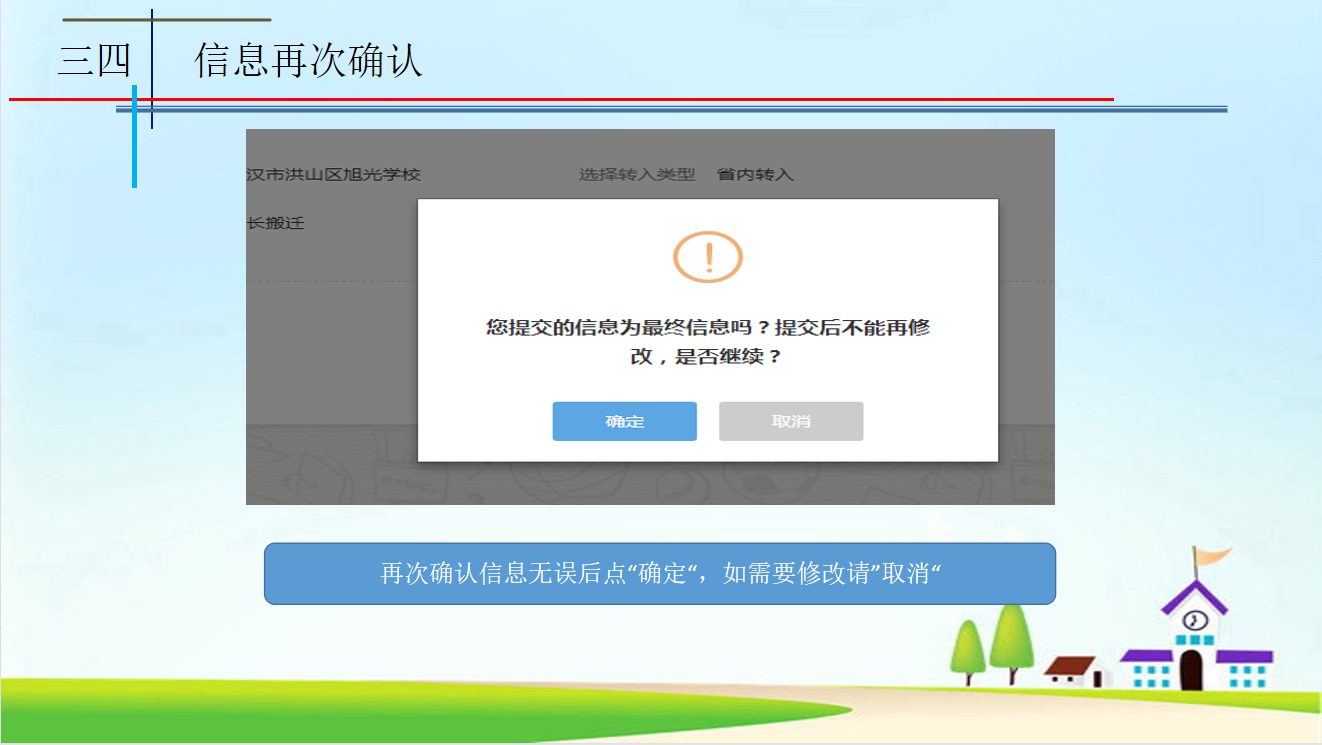Click the small red-roofed house
This screenshot has height=745, width=1322.
(x=1074, y=670)
